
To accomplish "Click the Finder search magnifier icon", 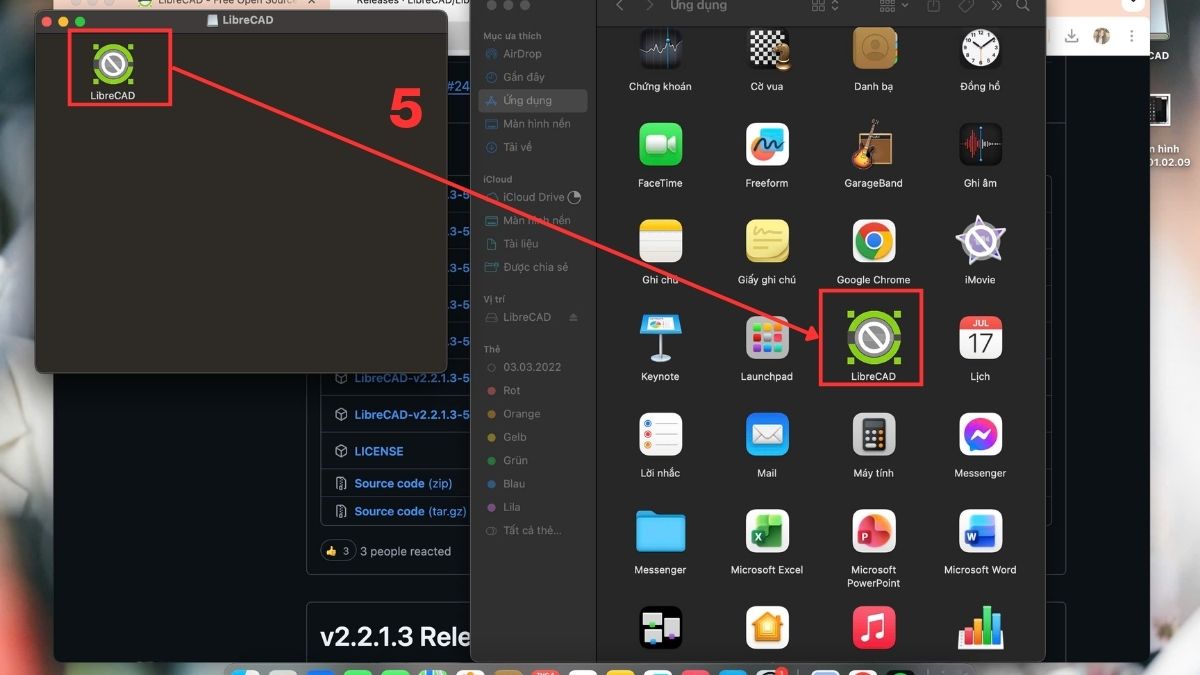I will pyautogui.click(x=1023, y=6).
